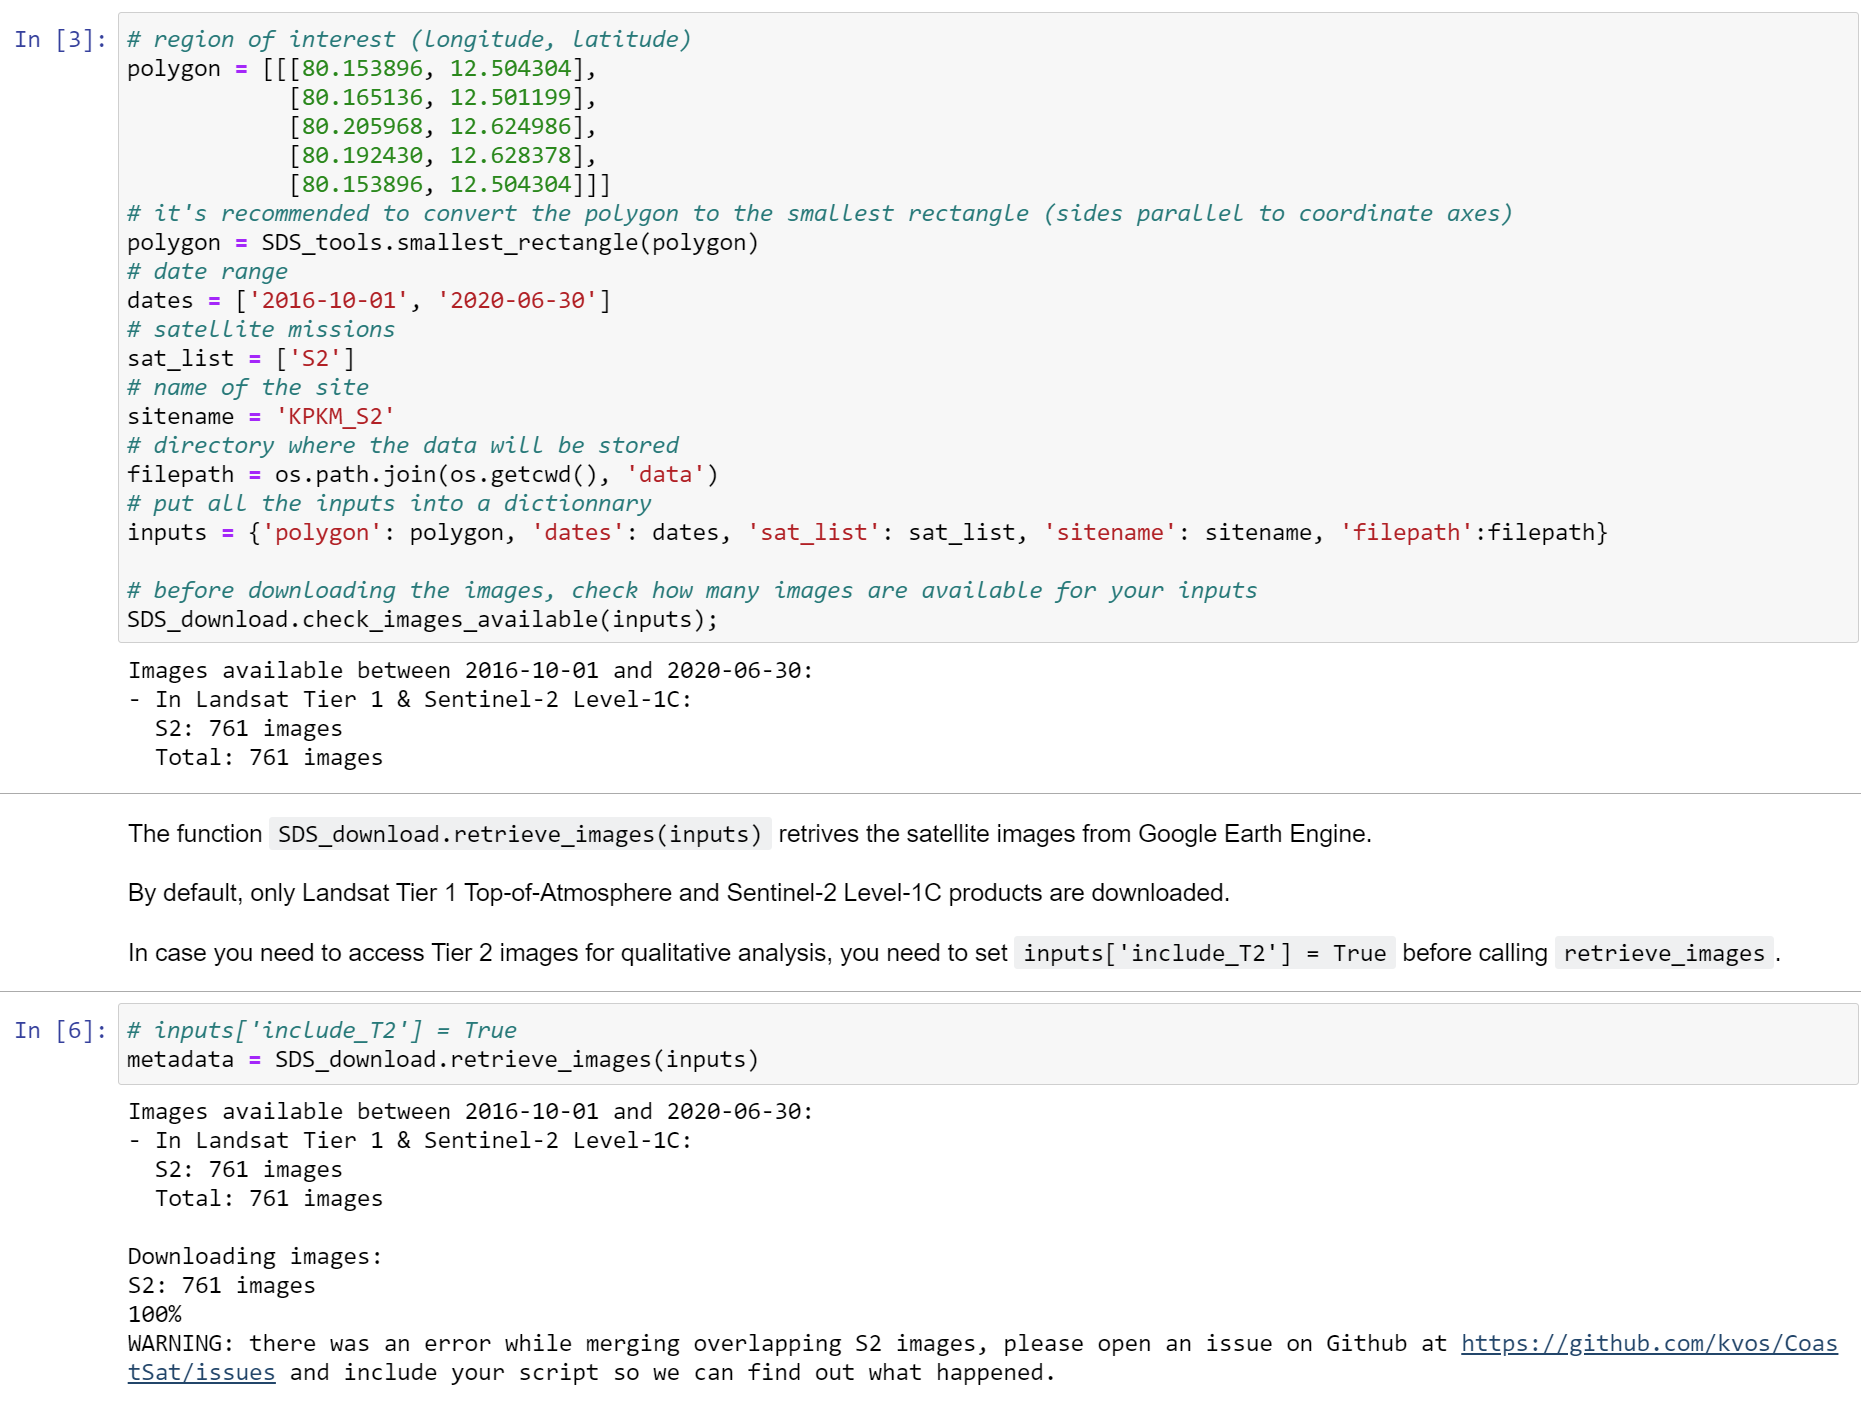Click the inline inputs['include_T2'] = True snippet
Screen dimensions: 1861x1402
1200,953
